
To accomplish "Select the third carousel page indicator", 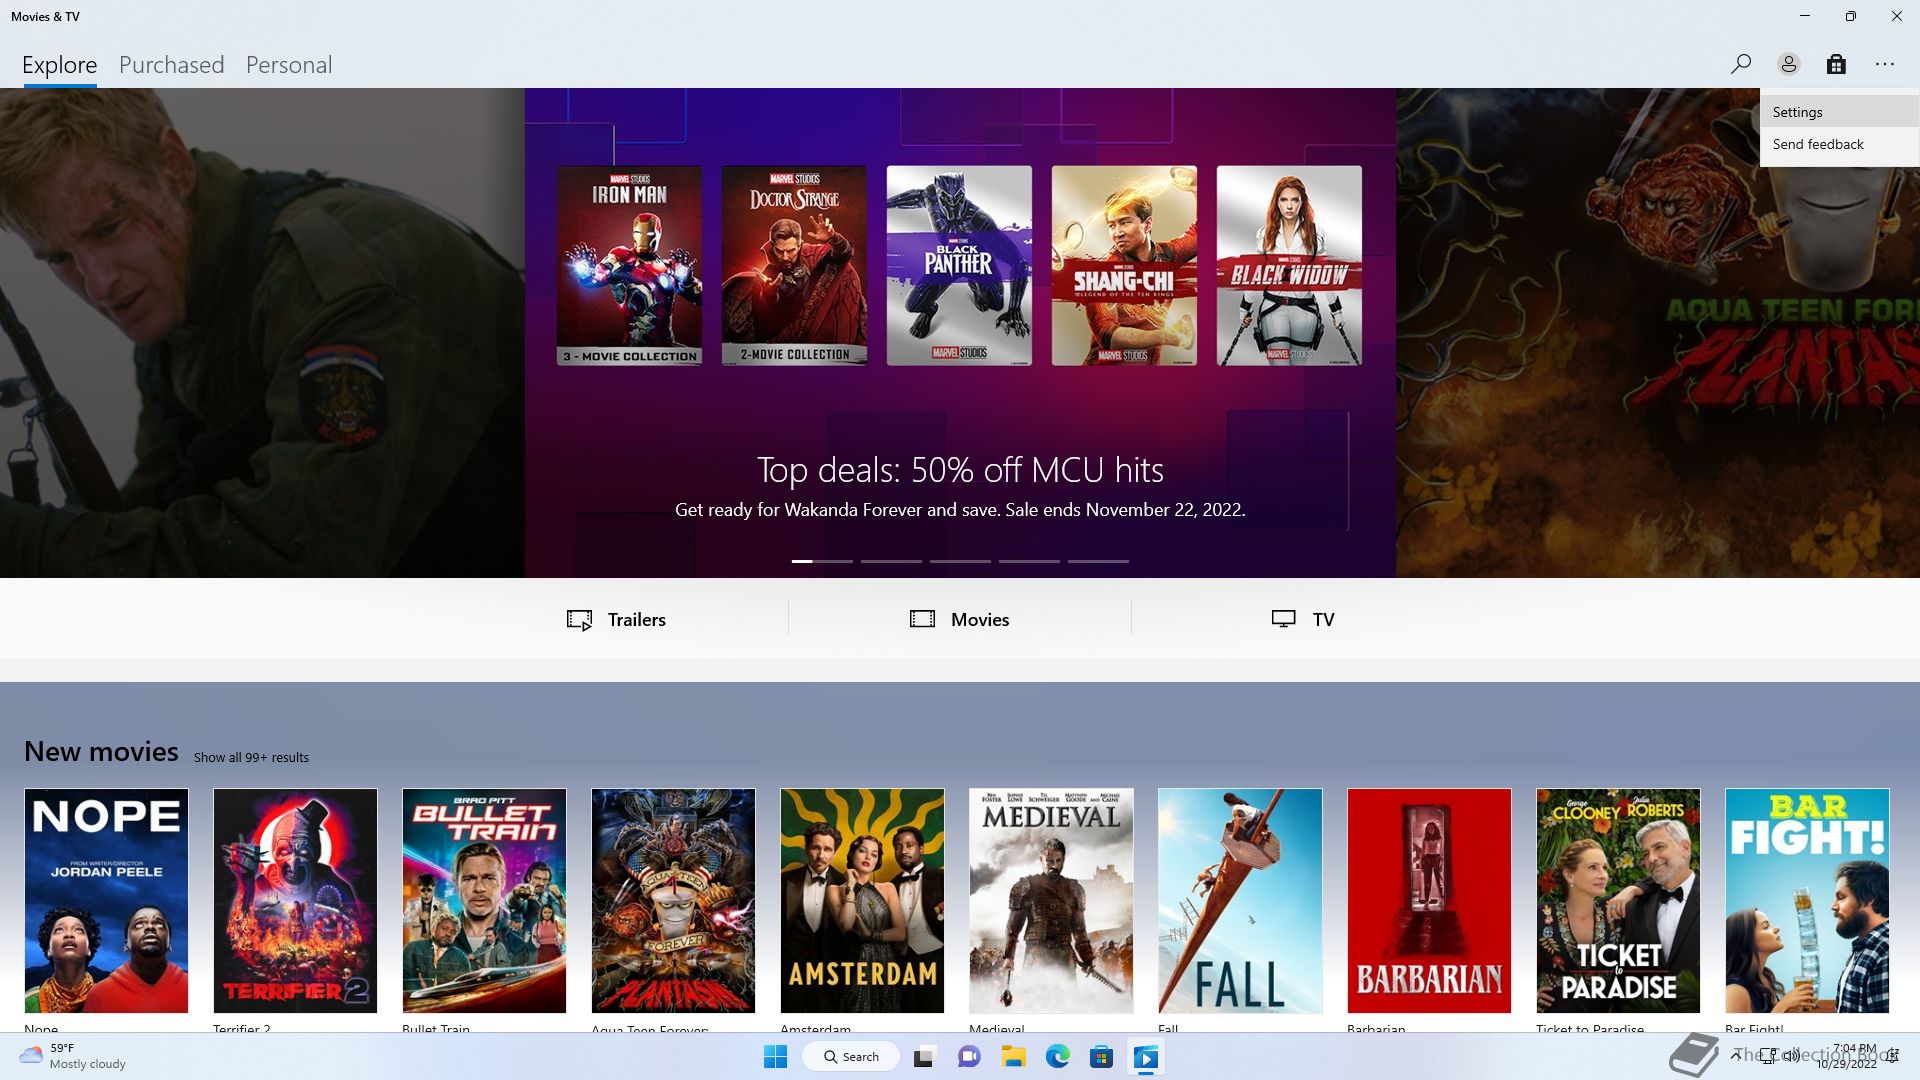I will tap(960, 561).
